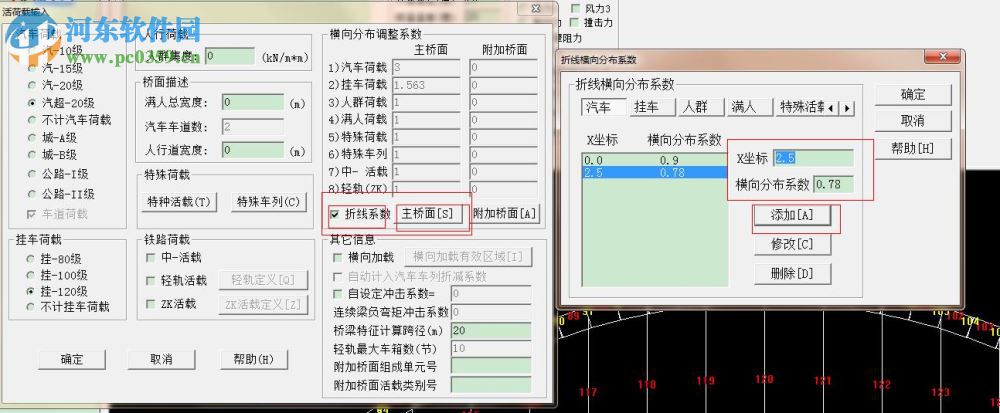Select 挂-100级 trailer load

tap(31, 275)
